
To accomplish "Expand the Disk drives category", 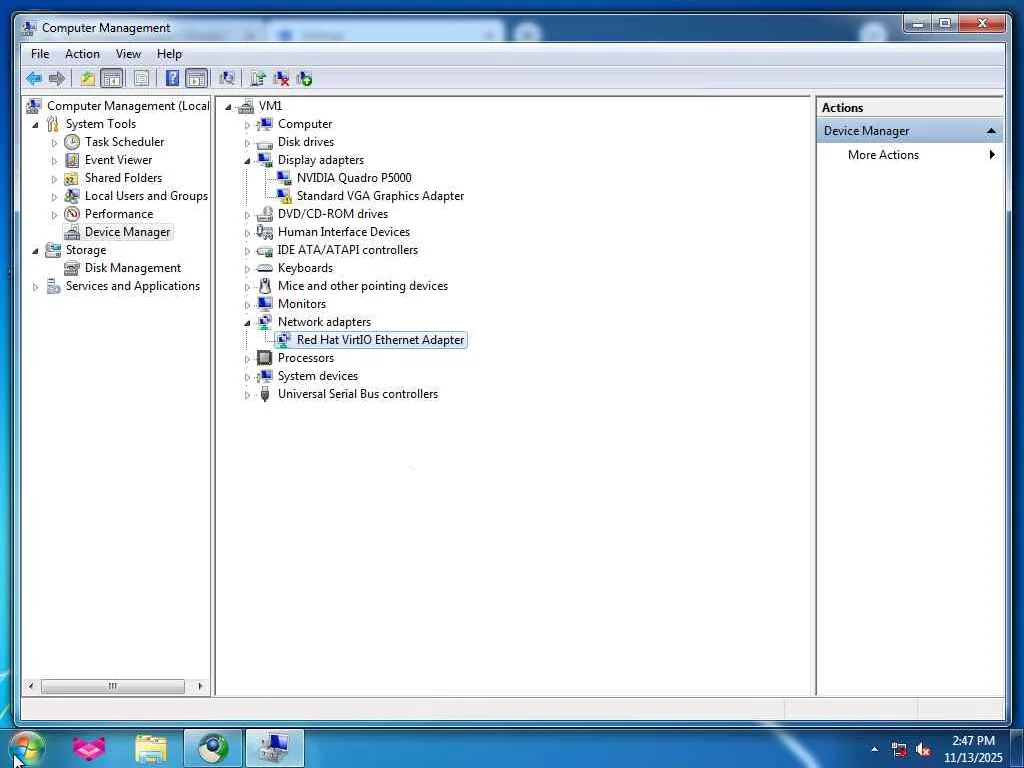I will 247,142.
